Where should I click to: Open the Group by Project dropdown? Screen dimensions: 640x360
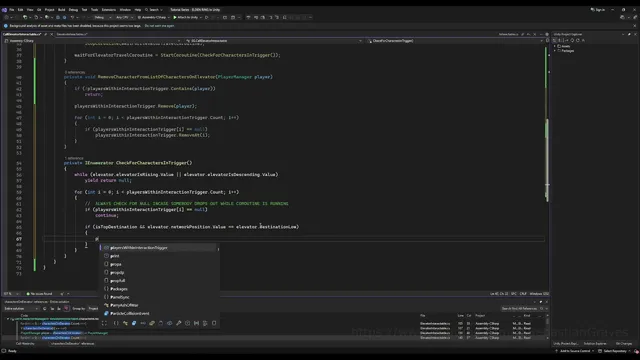pos(94,309)
